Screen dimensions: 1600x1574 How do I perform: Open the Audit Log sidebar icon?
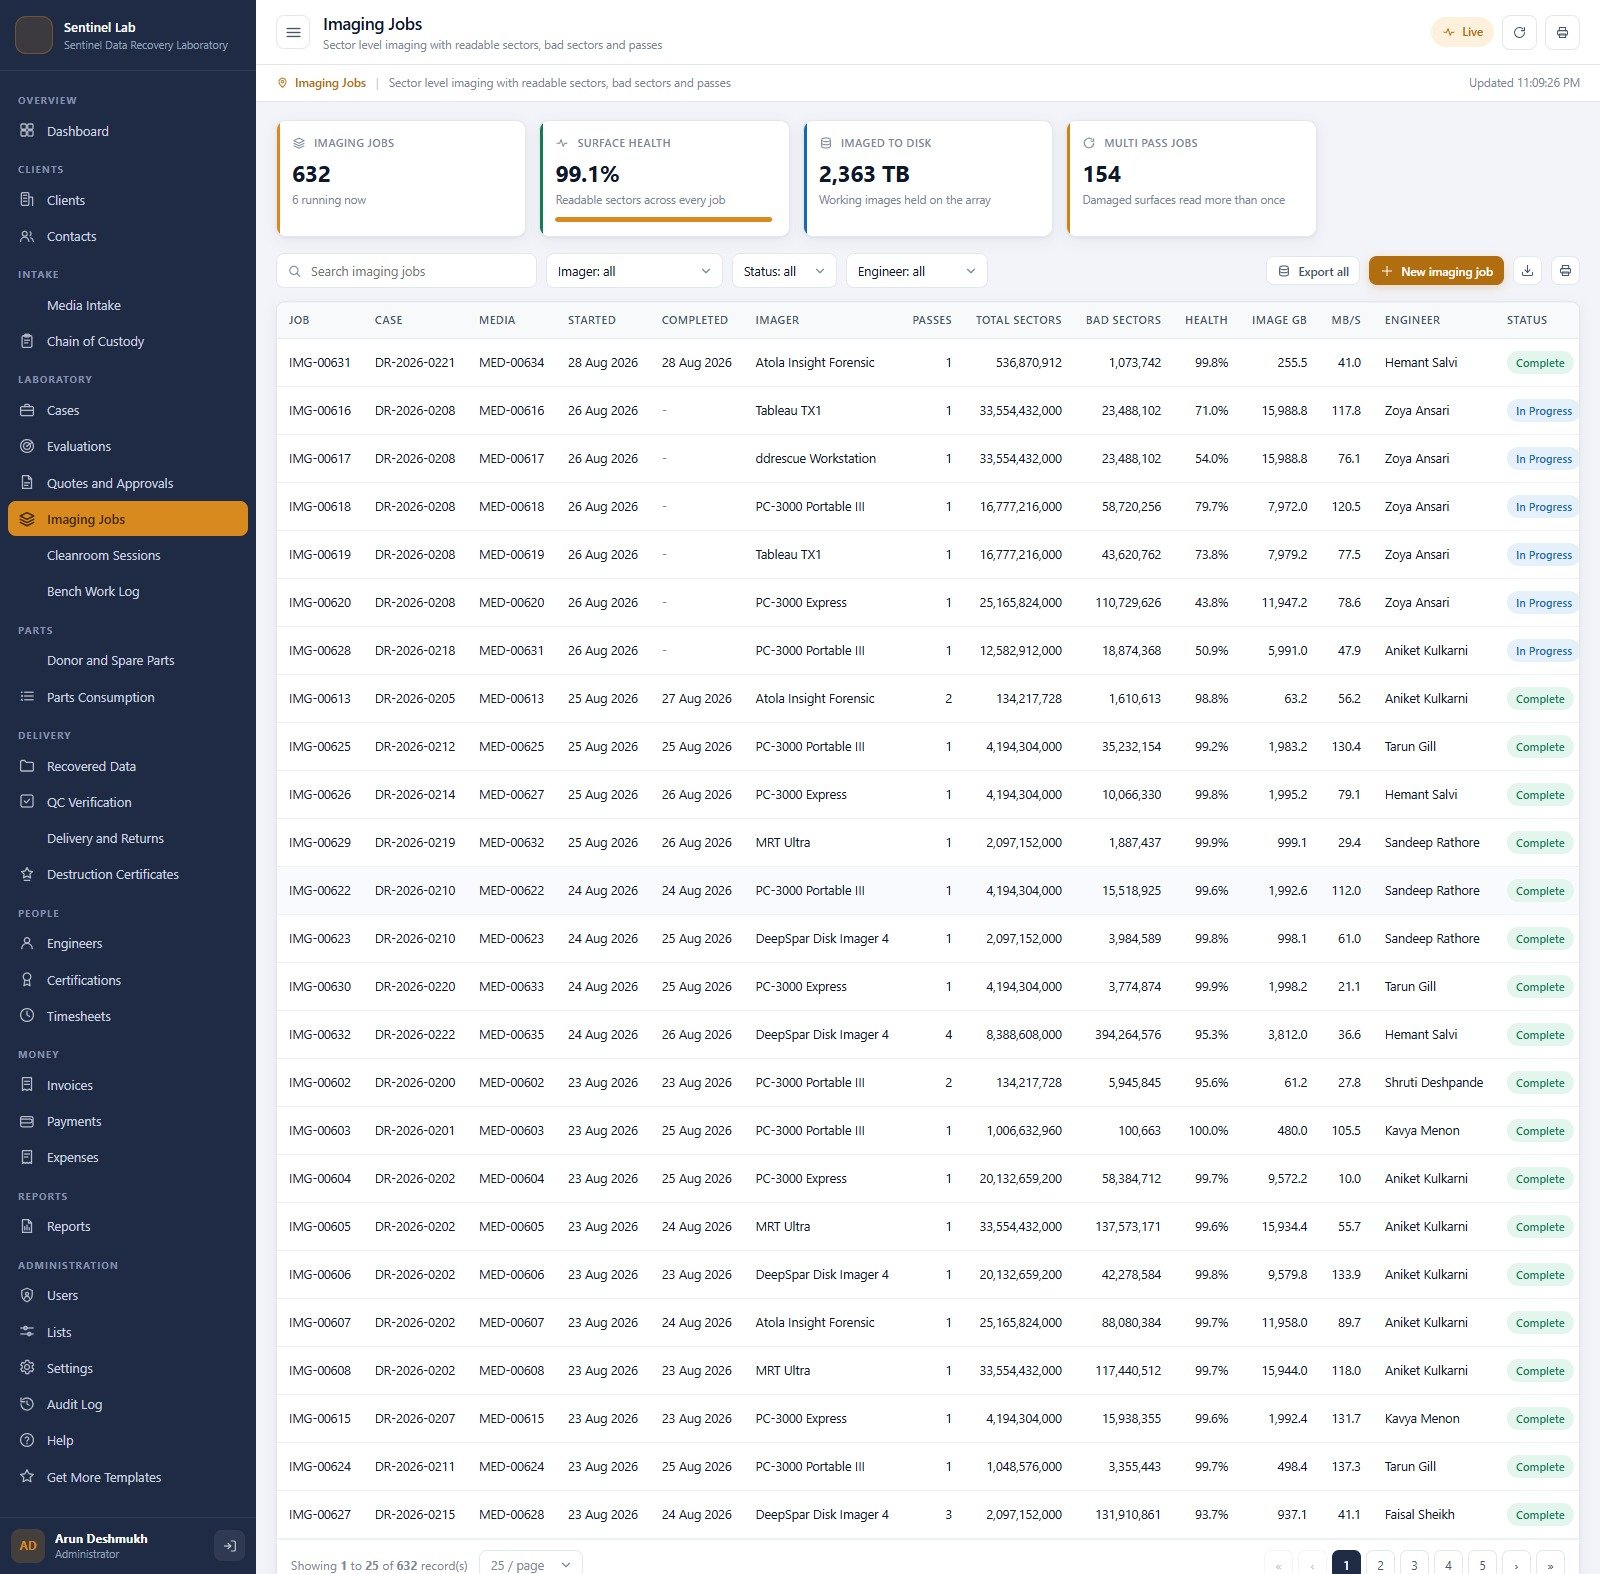coord(27,1404)
